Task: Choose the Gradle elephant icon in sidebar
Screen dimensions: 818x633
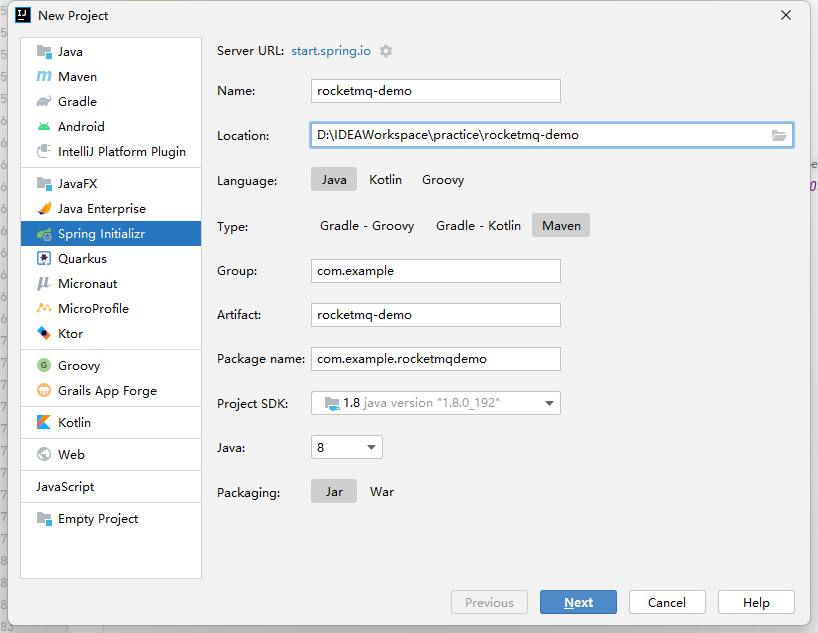Action: pos(44,102)
